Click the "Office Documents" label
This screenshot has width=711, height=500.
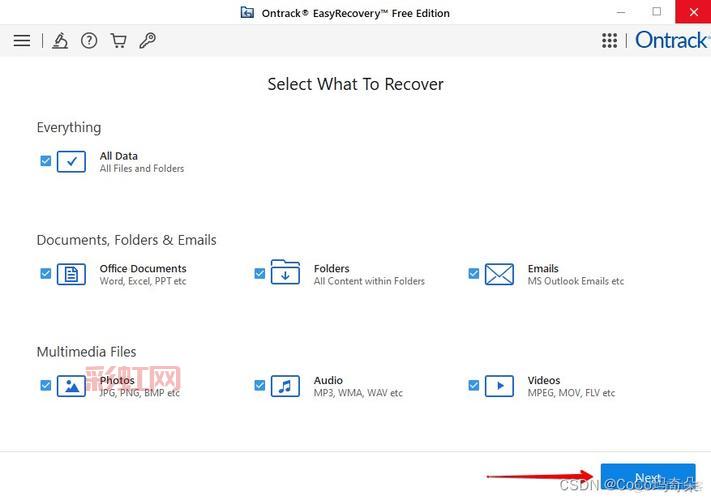tap(143, 269)
